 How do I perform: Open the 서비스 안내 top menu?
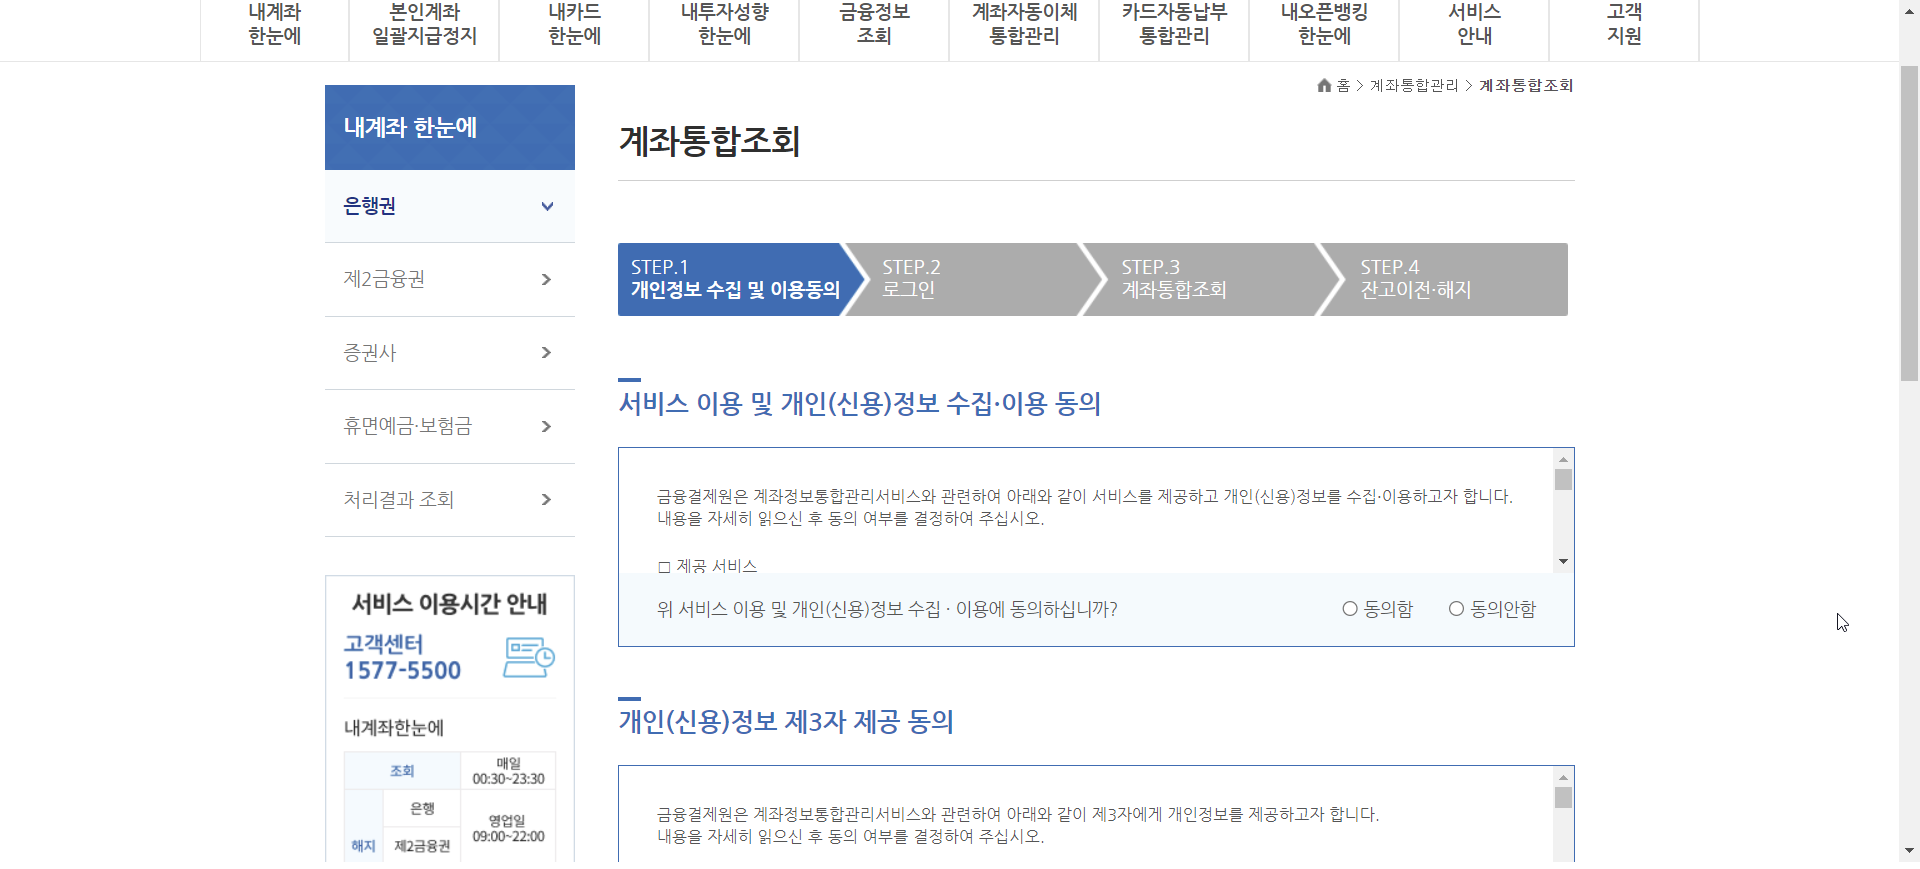[1474, 25]
